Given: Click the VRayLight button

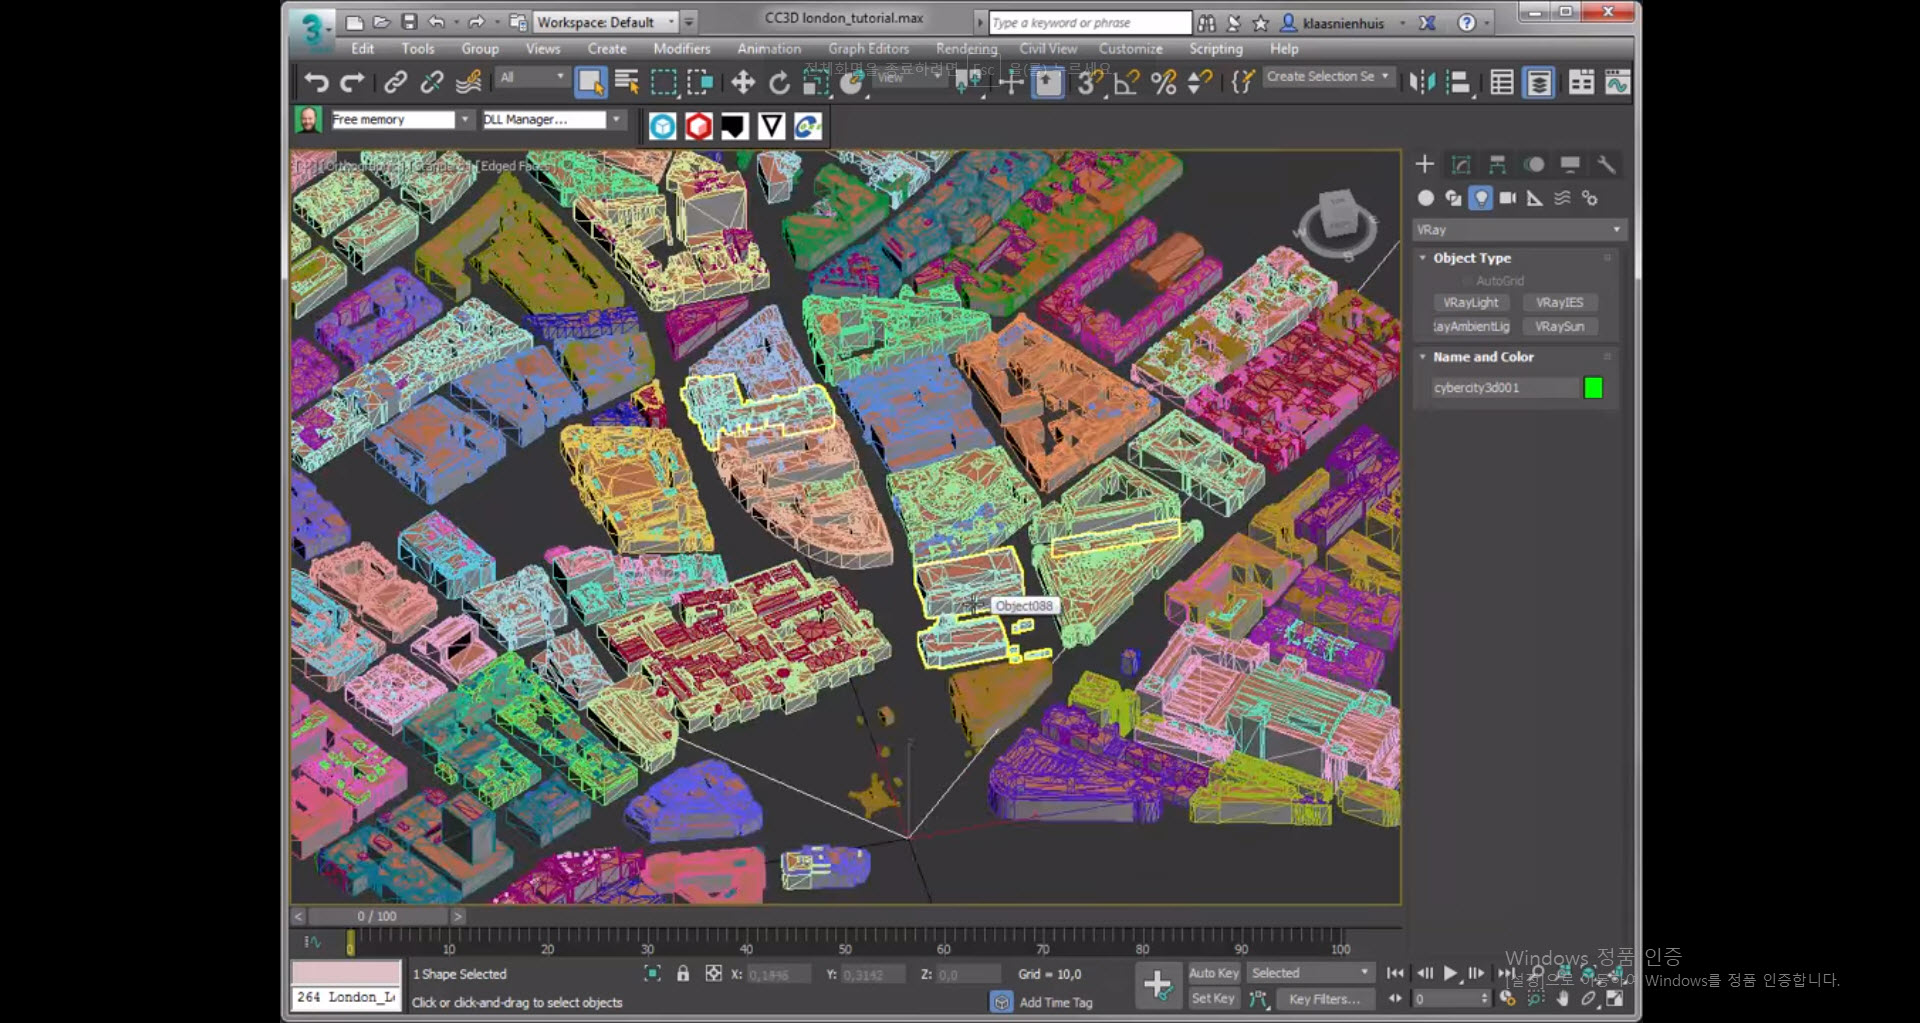Looking at the screenshot, I should pyautogui.click(x=1470, y=303).
